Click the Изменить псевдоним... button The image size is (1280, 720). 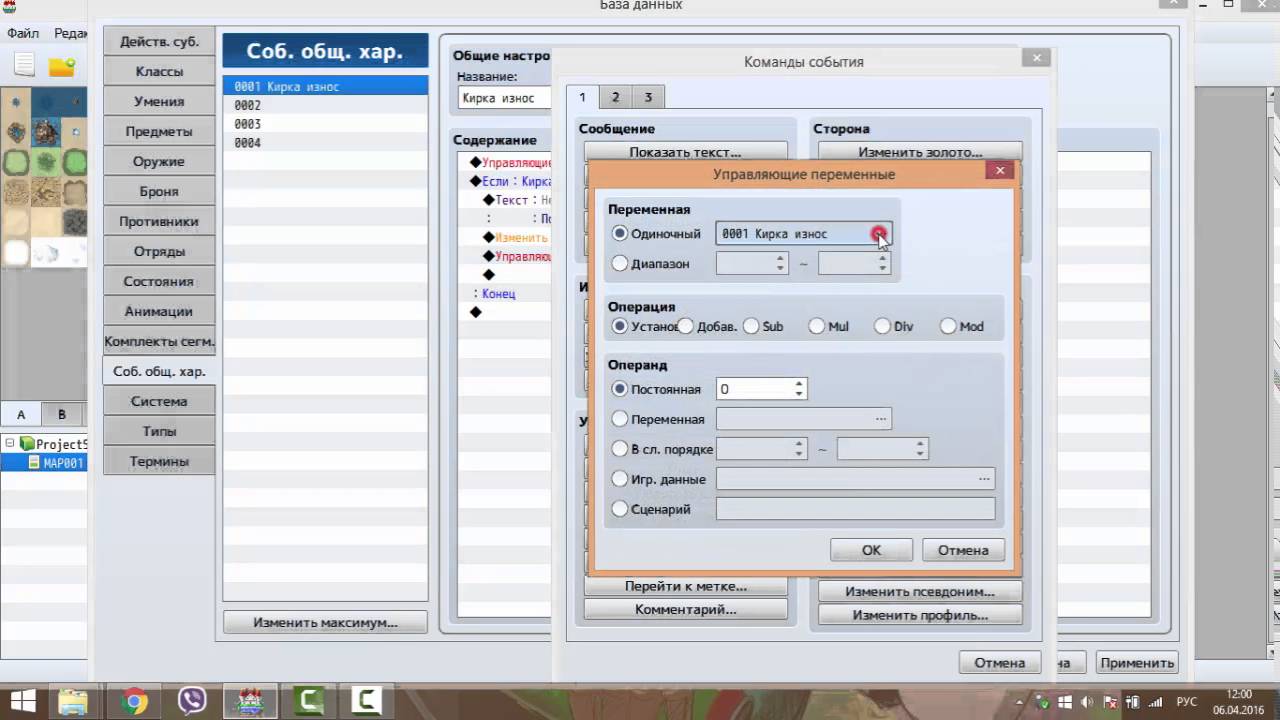[x=920, y=591]
